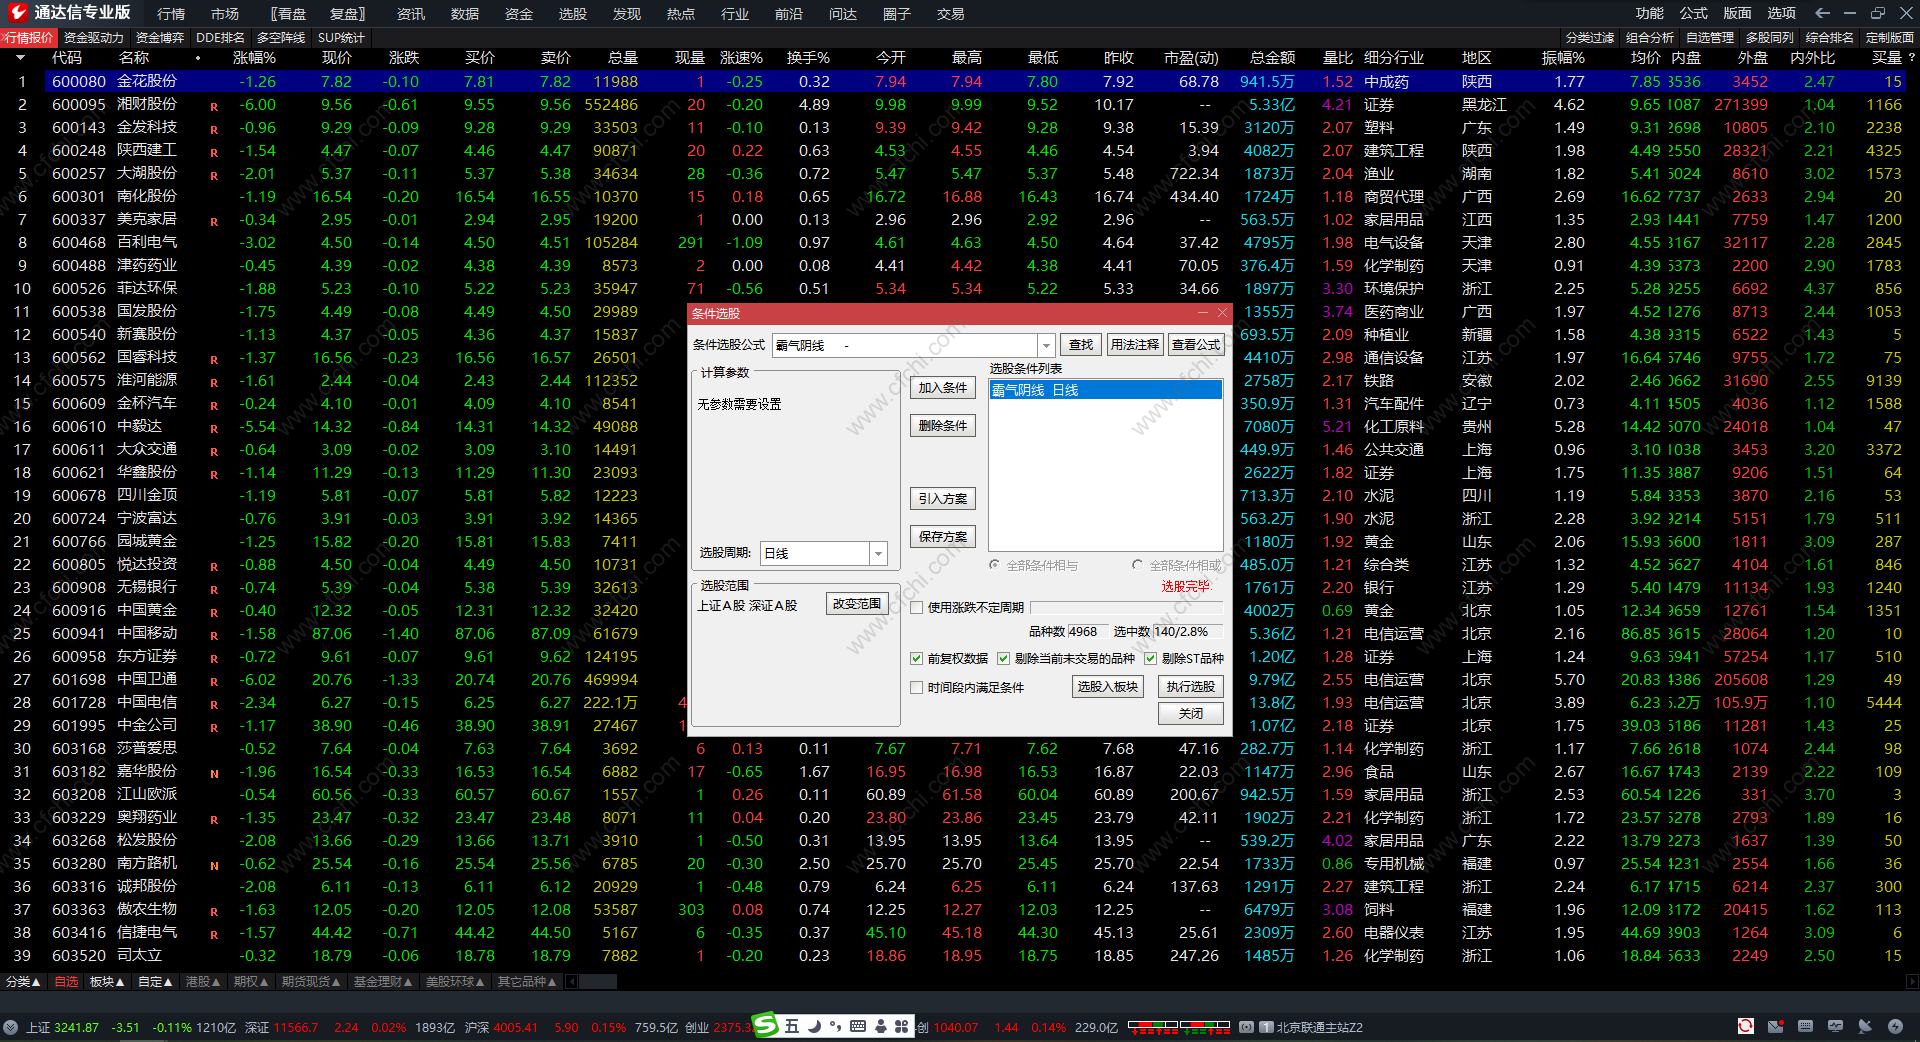Toggle Sogou 五 wubi input mode
The height and width of the screenshot is (1042, 1920).
tap(792, 1026)
